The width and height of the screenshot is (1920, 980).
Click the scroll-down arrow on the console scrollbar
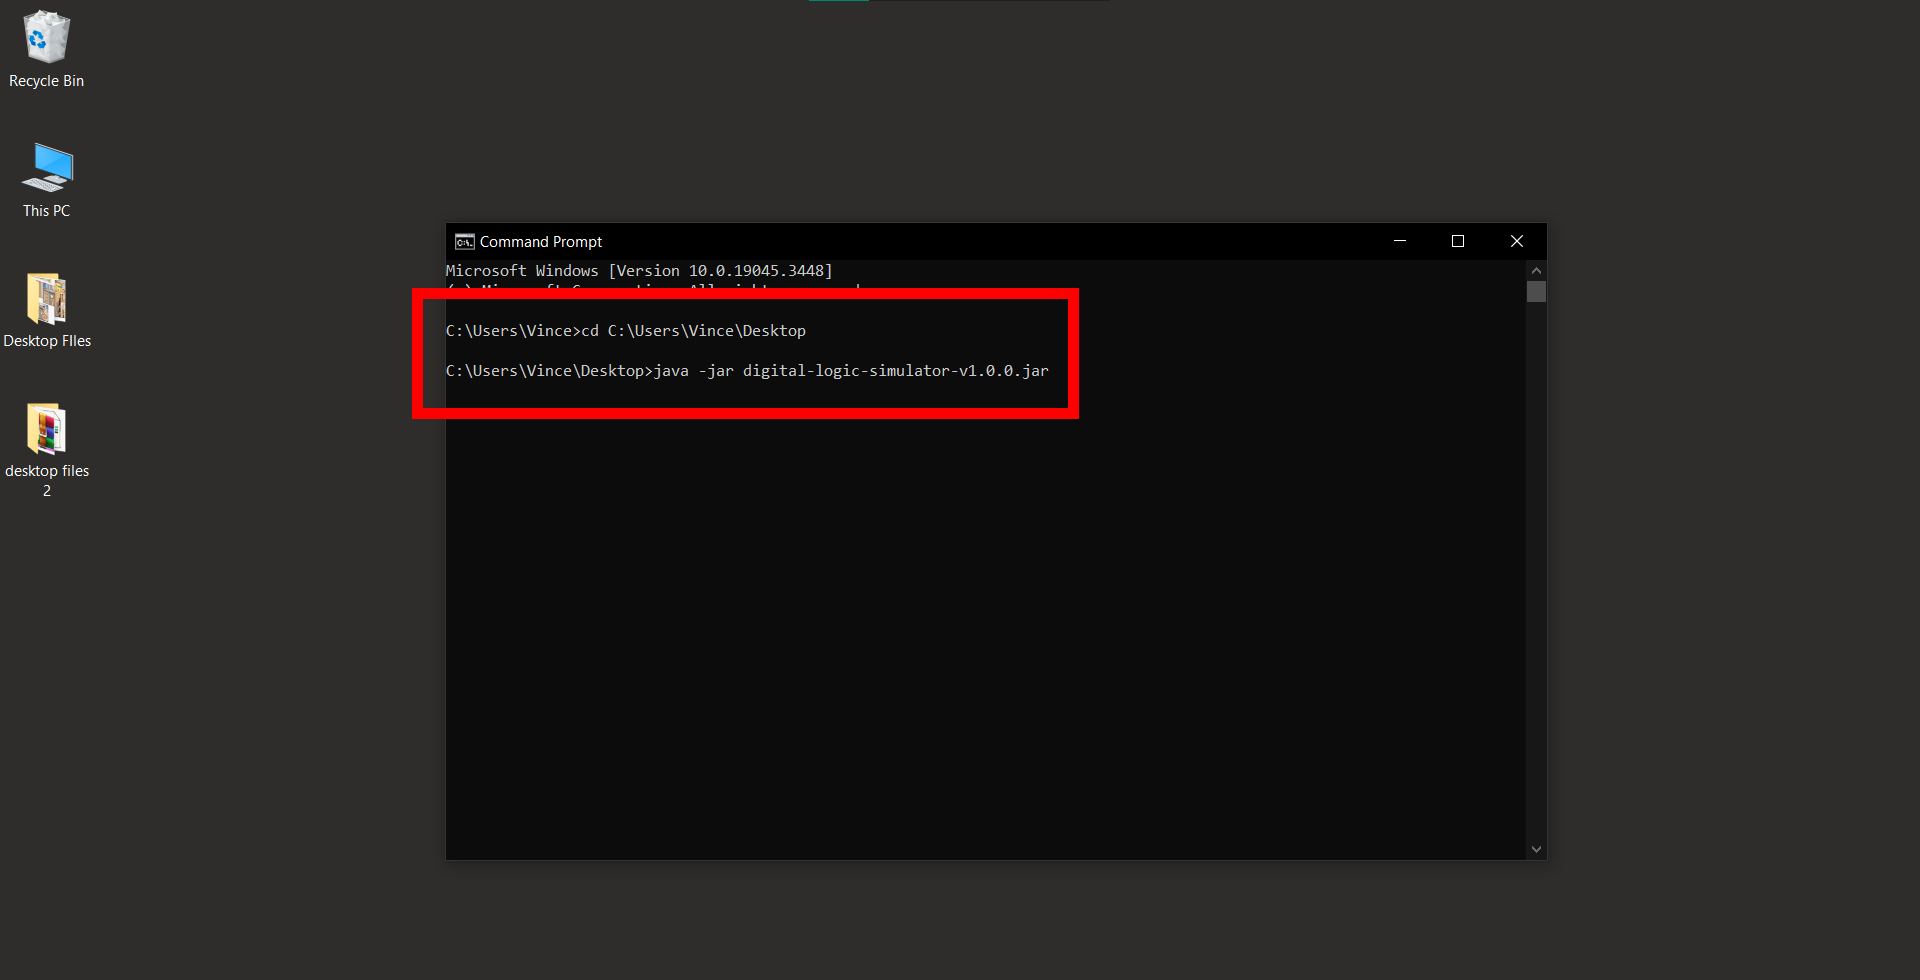(1536, 848)
